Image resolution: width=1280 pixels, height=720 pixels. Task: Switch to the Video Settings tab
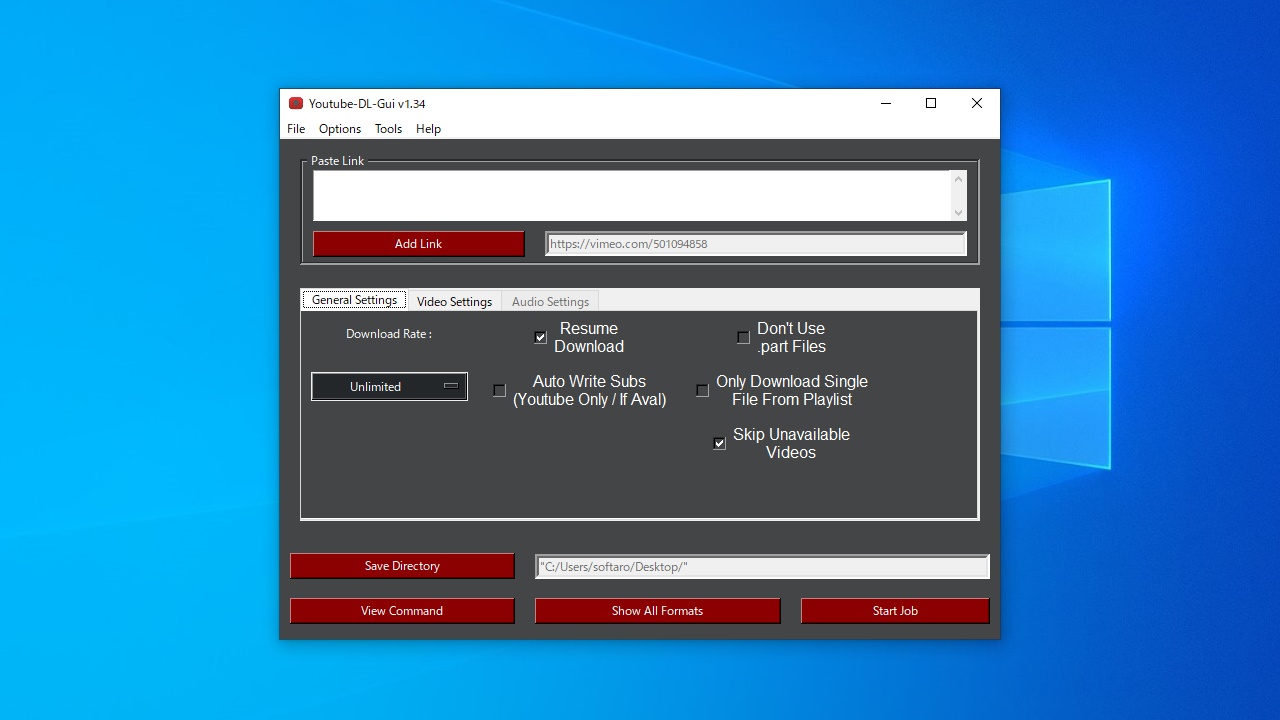coord(454,301)
